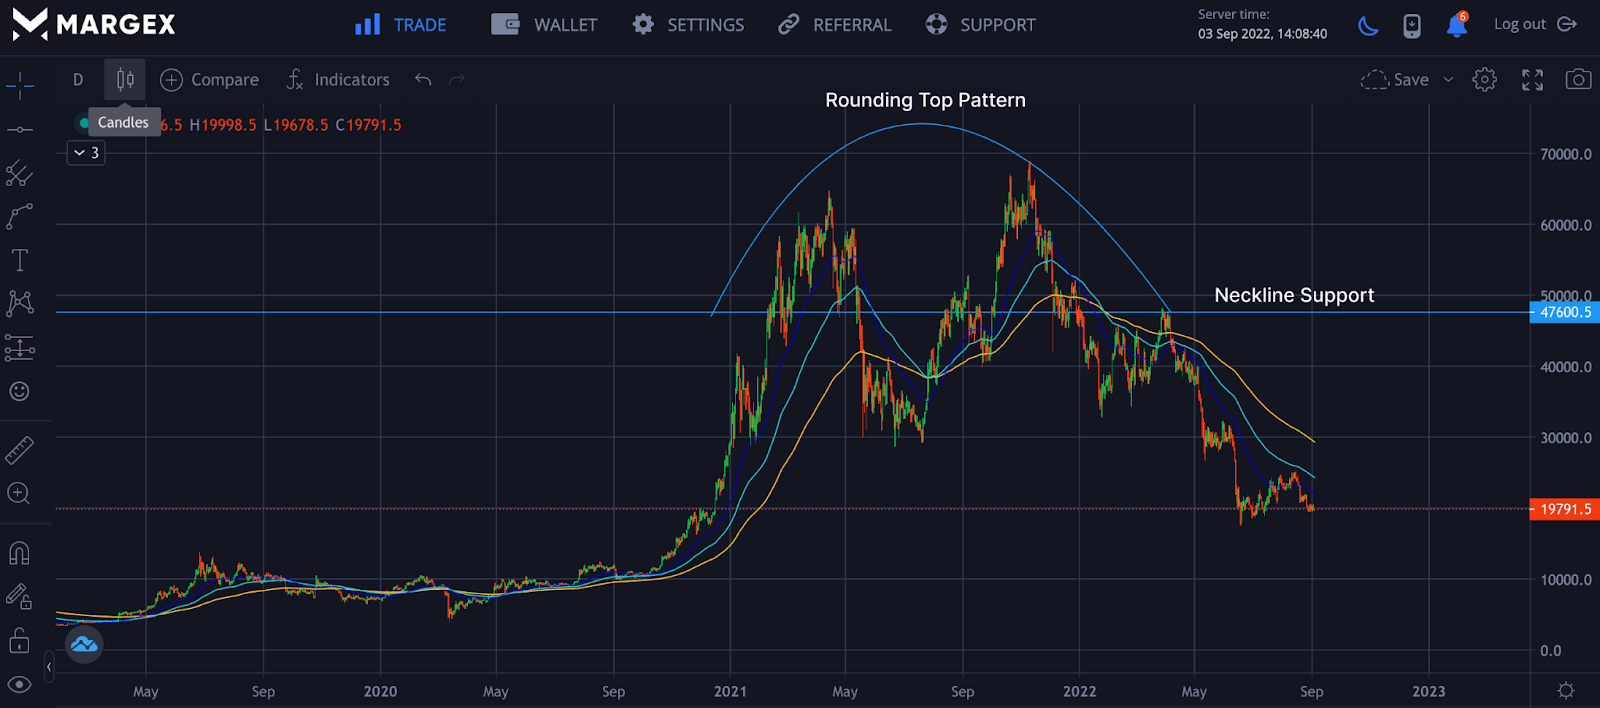Open the WALLET tab

544,25
